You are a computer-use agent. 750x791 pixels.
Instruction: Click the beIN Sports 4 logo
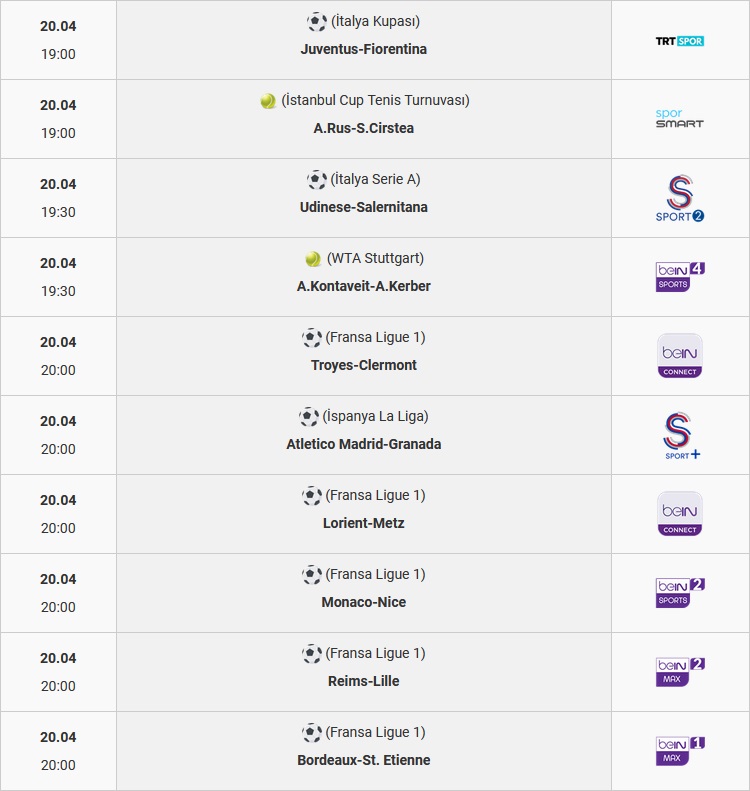click(680, 277)
